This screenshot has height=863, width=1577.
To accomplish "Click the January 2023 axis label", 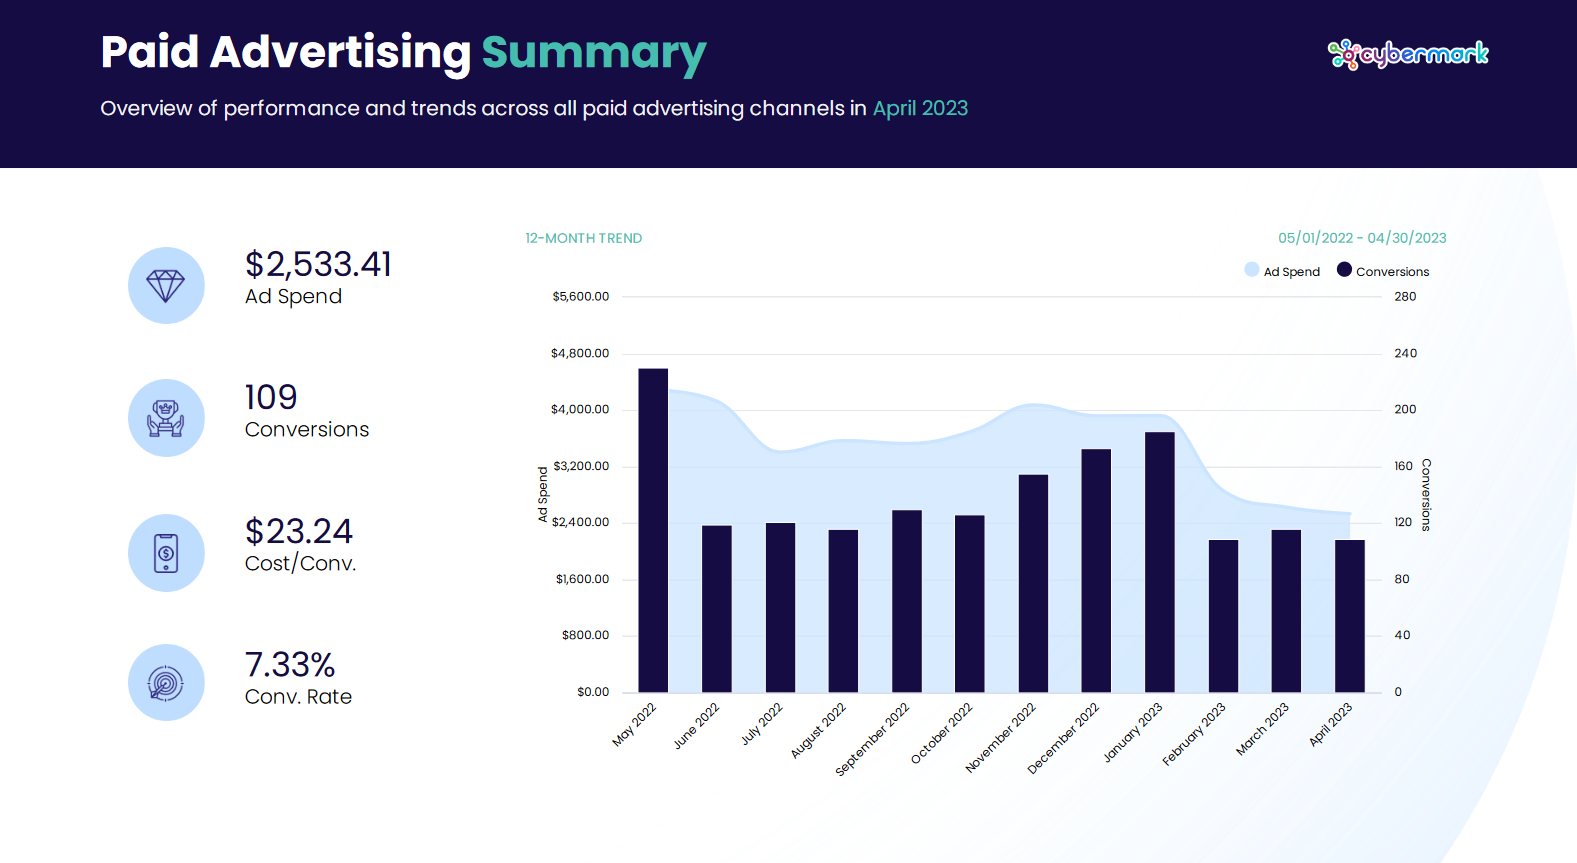I will point(1132,733).
